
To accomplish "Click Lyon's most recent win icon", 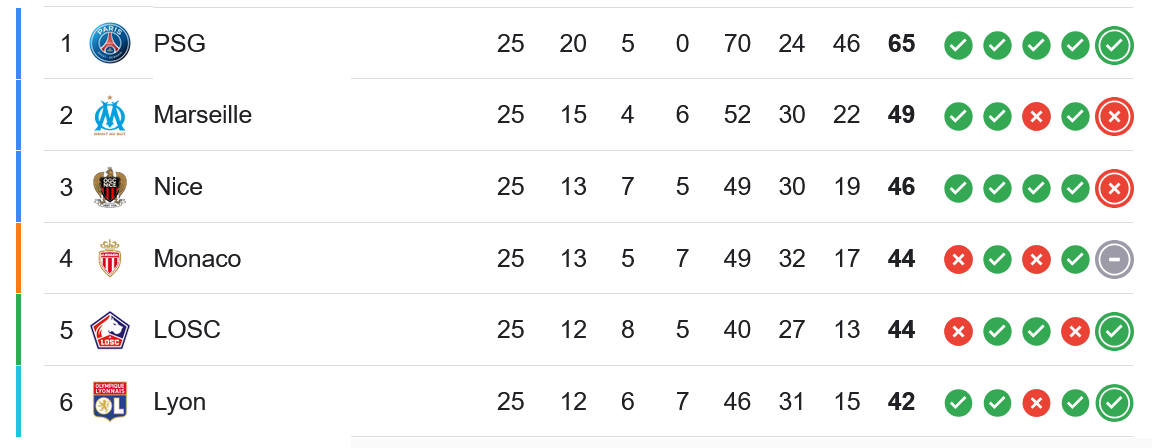I will (1114, 403).
